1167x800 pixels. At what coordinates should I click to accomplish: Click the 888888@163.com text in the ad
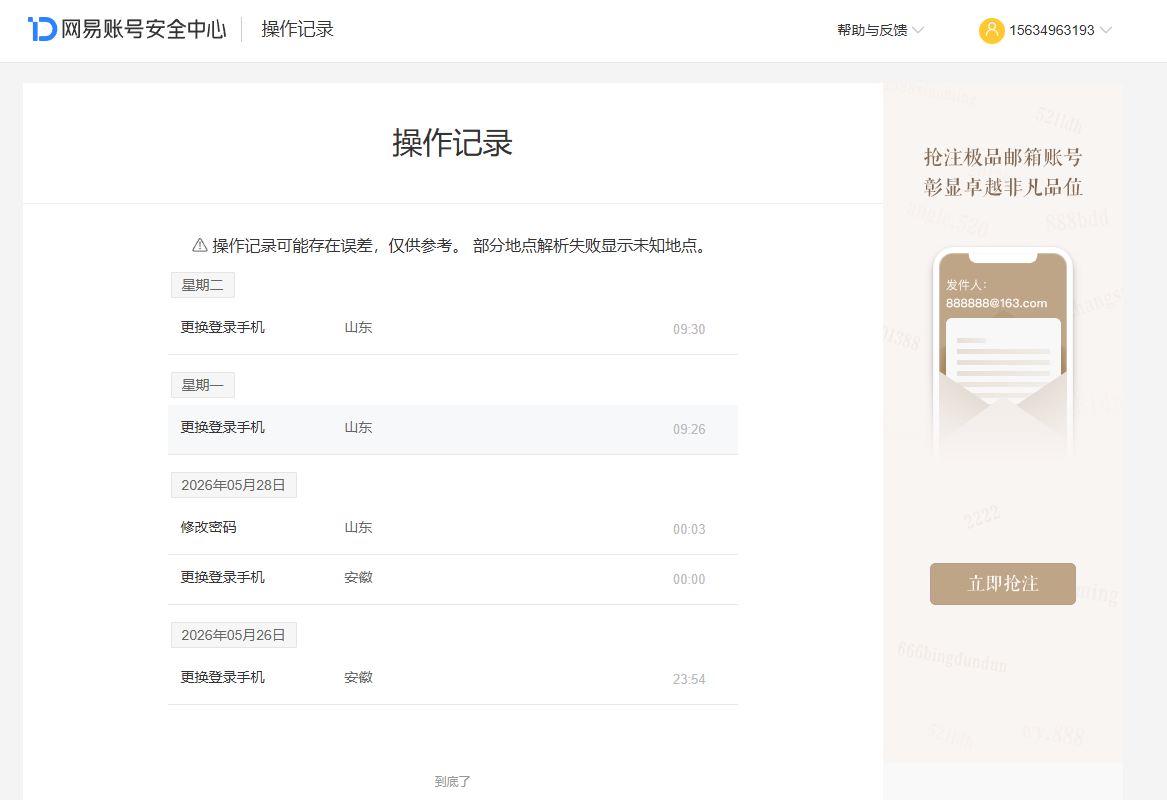(x=996, y=303)
